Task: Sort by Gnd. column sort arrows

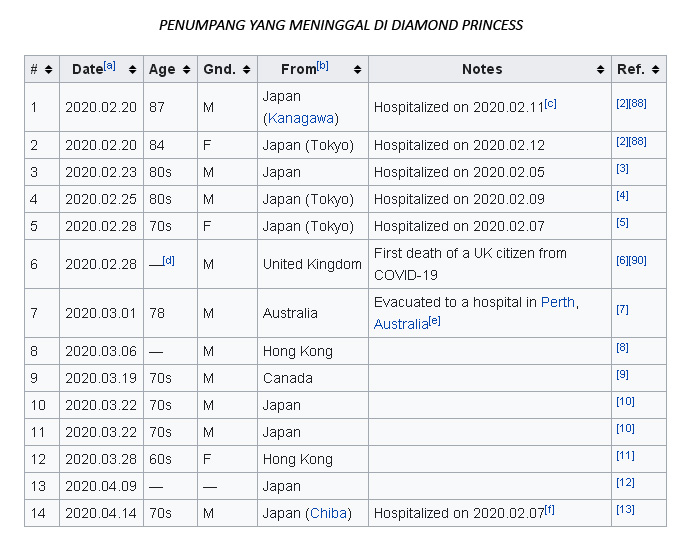Action: [246, 70]
